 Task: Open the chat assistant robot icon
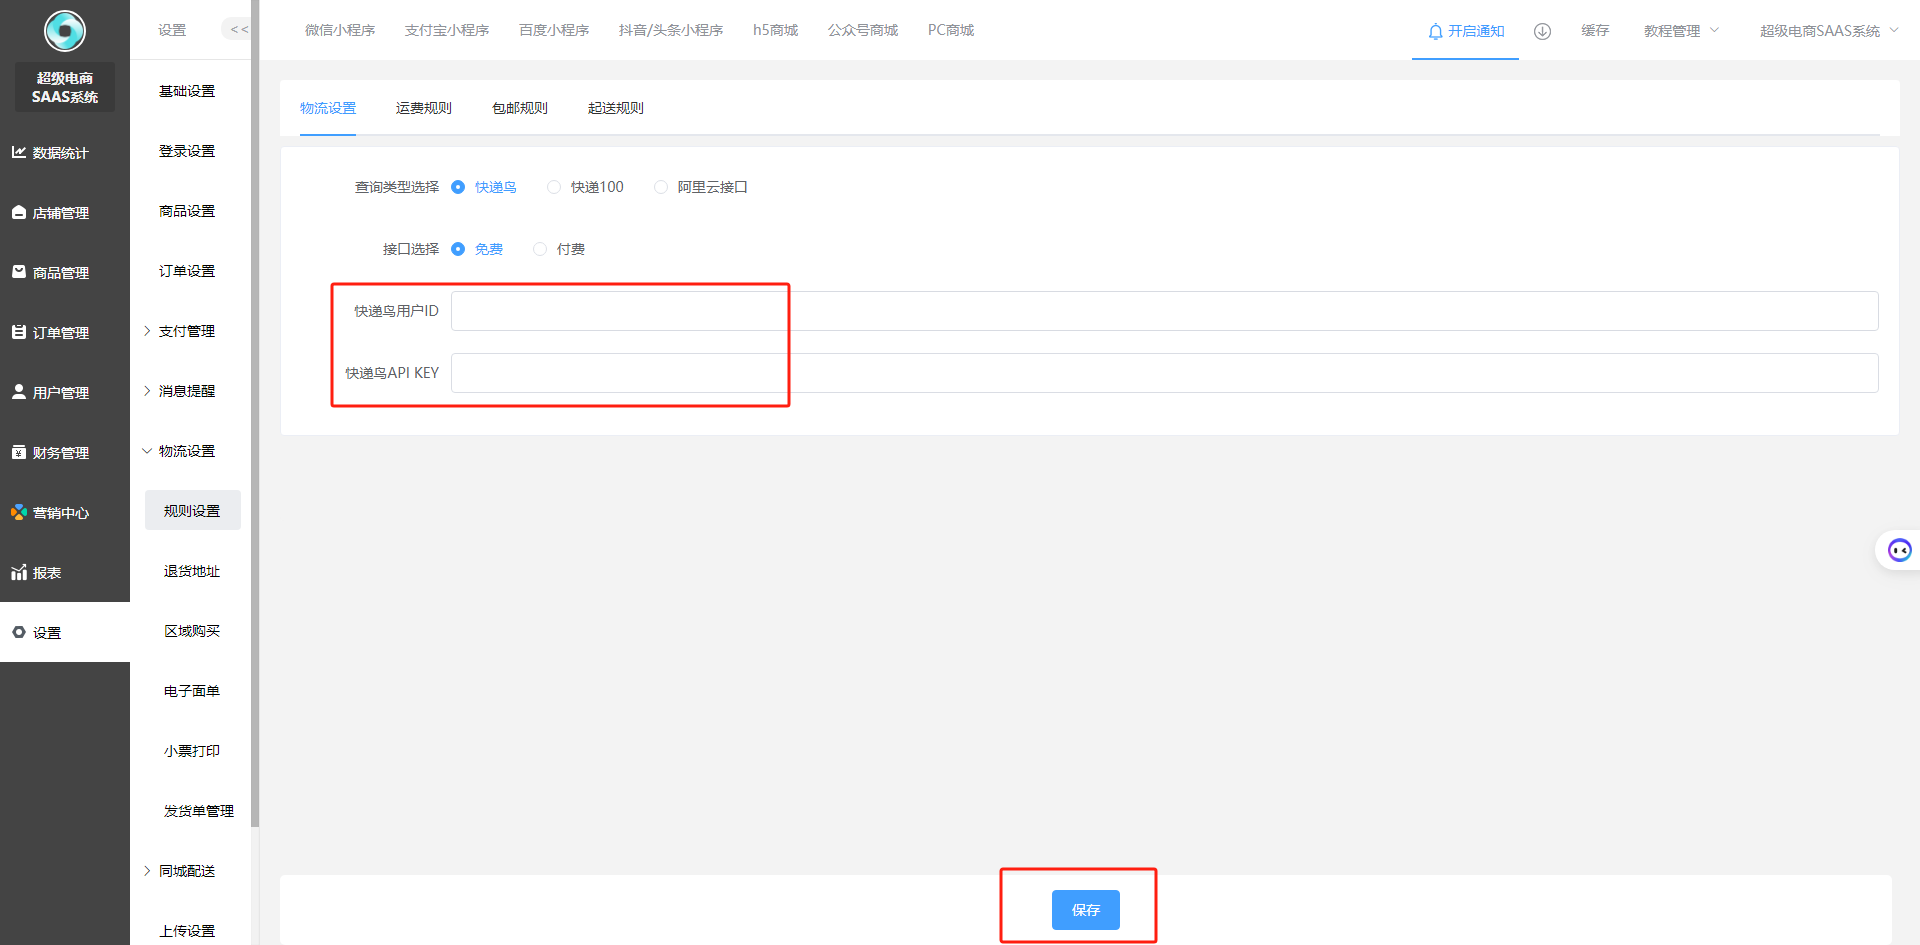[x=1899, y=550]
